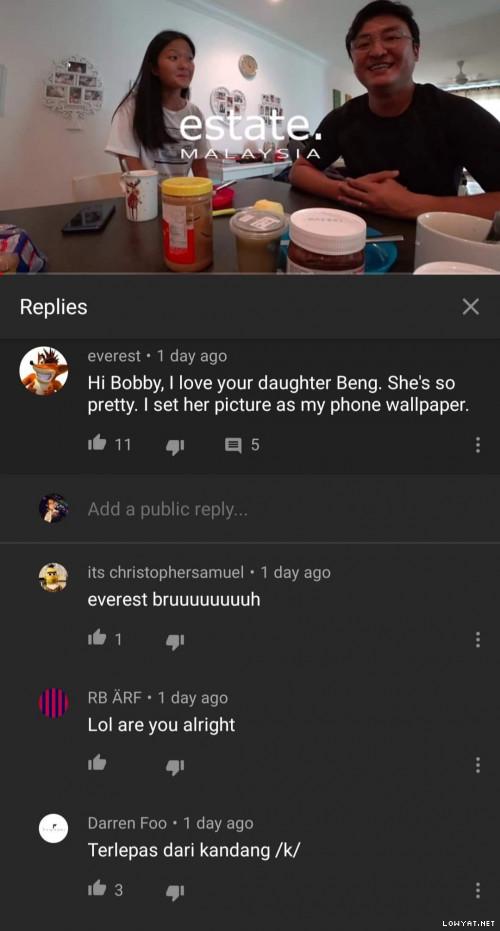Open options menu for christophersamuel's reply
Viewport: 500px width, 931px height.
(x=477, y=639)
